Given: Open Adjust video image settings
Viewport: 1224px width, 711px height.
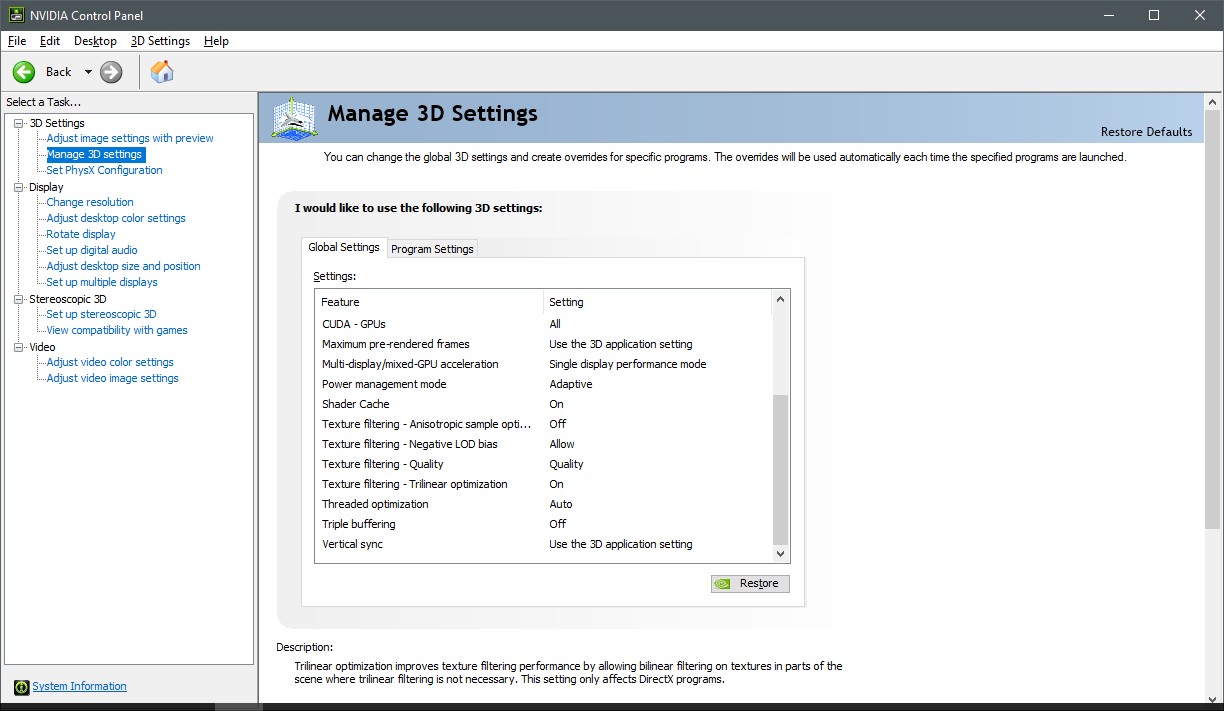Looking at the screenshot, I should tap(112, 378).
